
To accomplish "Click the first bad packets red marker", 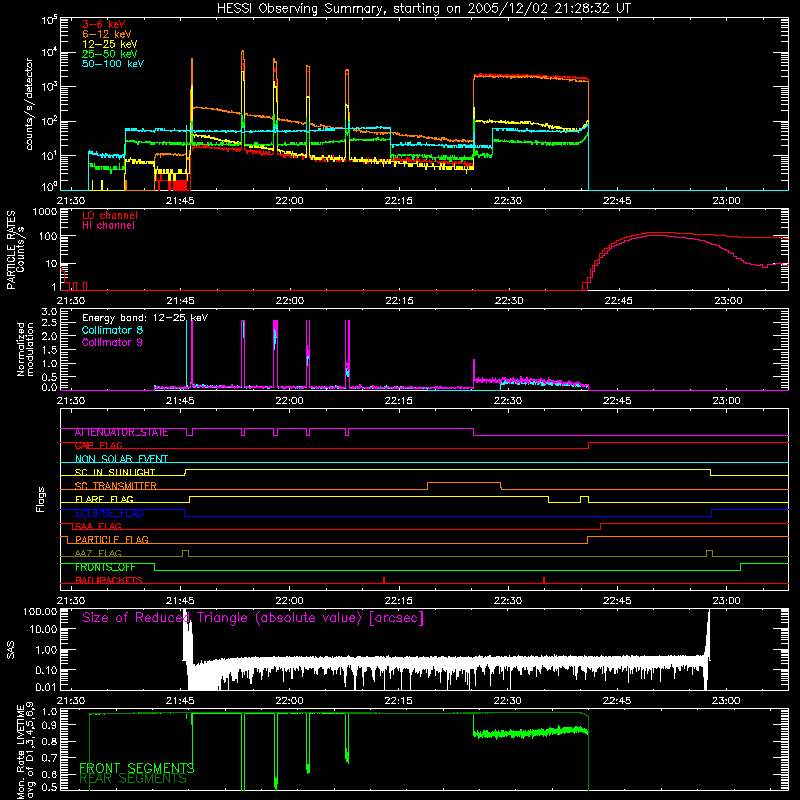I will coord(384,580).
